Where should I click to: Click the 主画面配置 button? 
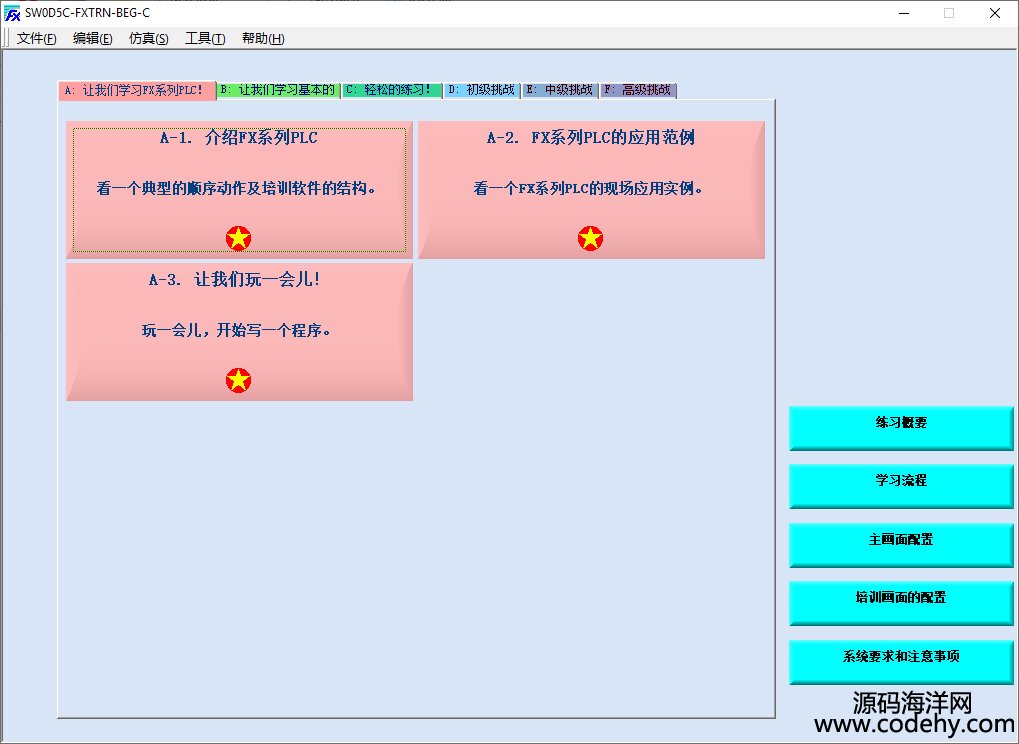click(x=901, y=545)
